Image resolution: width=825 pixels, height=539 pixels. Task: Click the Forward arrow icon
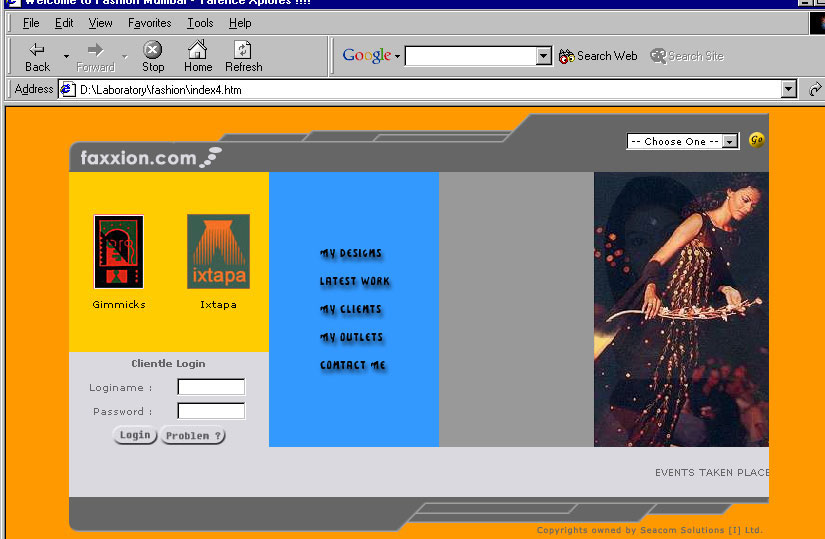[95, 50]
